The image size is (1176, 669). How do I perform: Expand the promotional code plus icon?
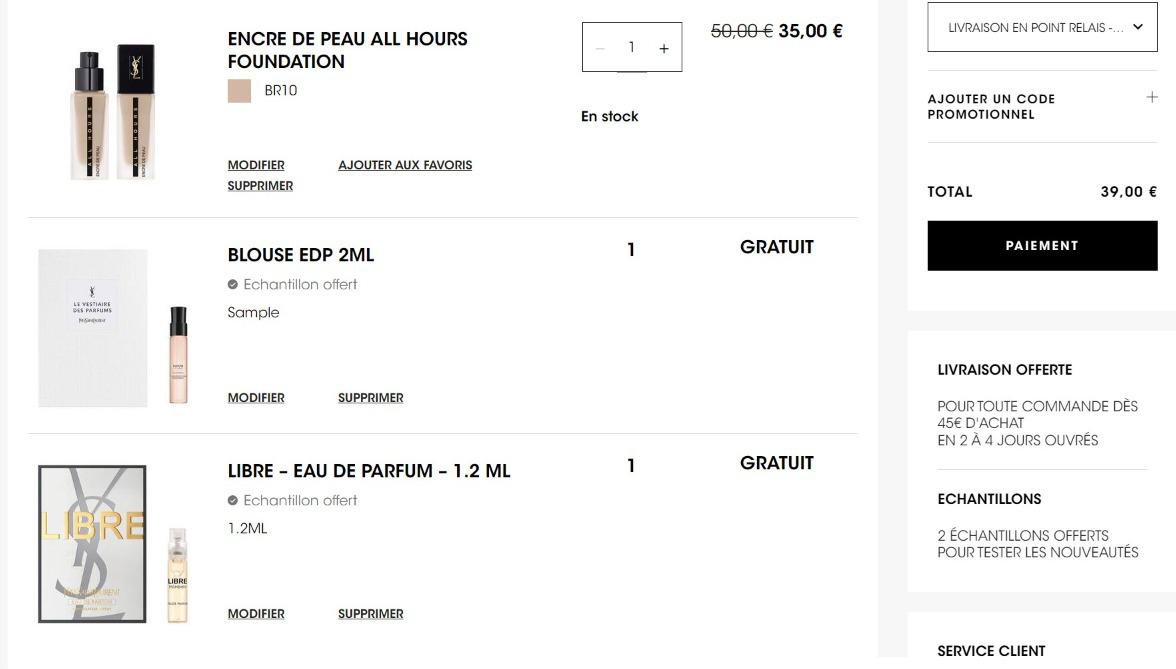click(x=1151, y=97)
